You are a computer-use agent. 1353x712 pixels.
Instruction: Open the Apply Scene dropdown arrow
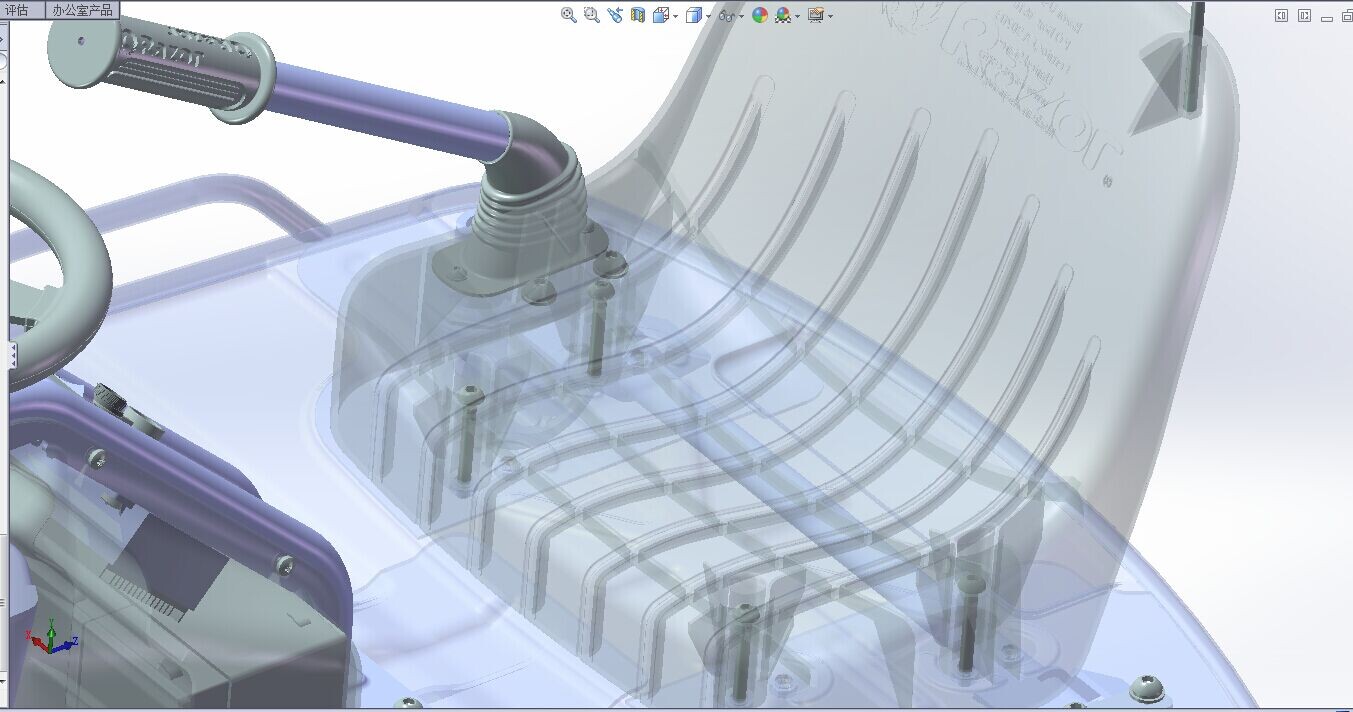(x=797, y=16)
